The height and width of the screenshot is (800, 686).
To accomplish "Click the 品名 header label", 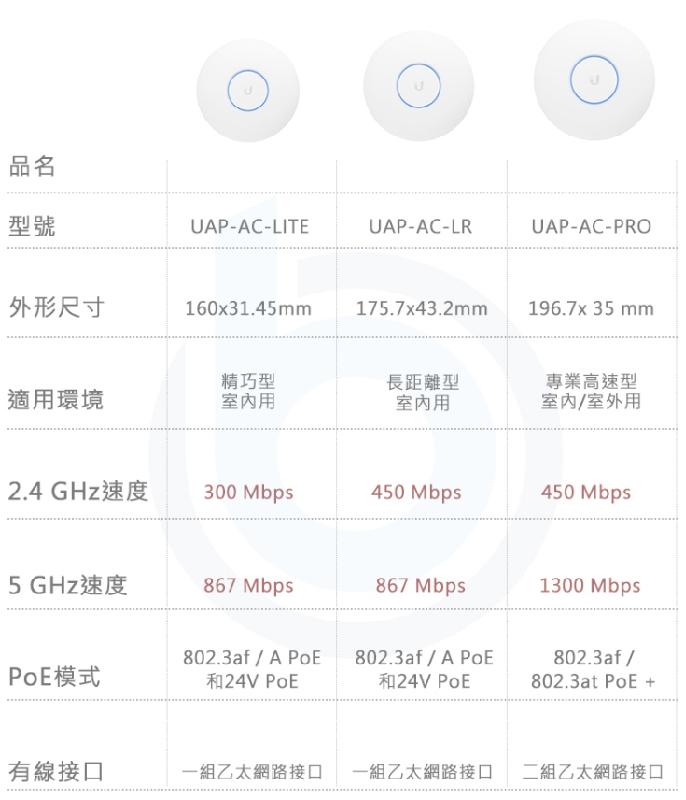I will click(x=32, y=166).
